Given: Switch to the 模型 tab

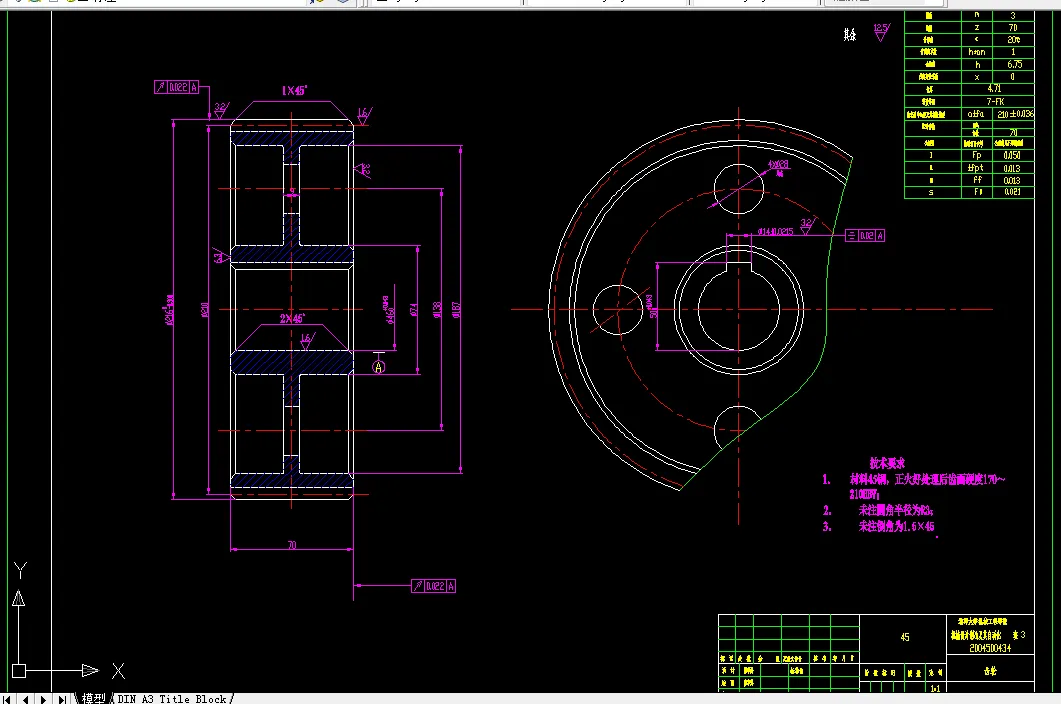Looking at the screenshot, I should pos(93,699).
